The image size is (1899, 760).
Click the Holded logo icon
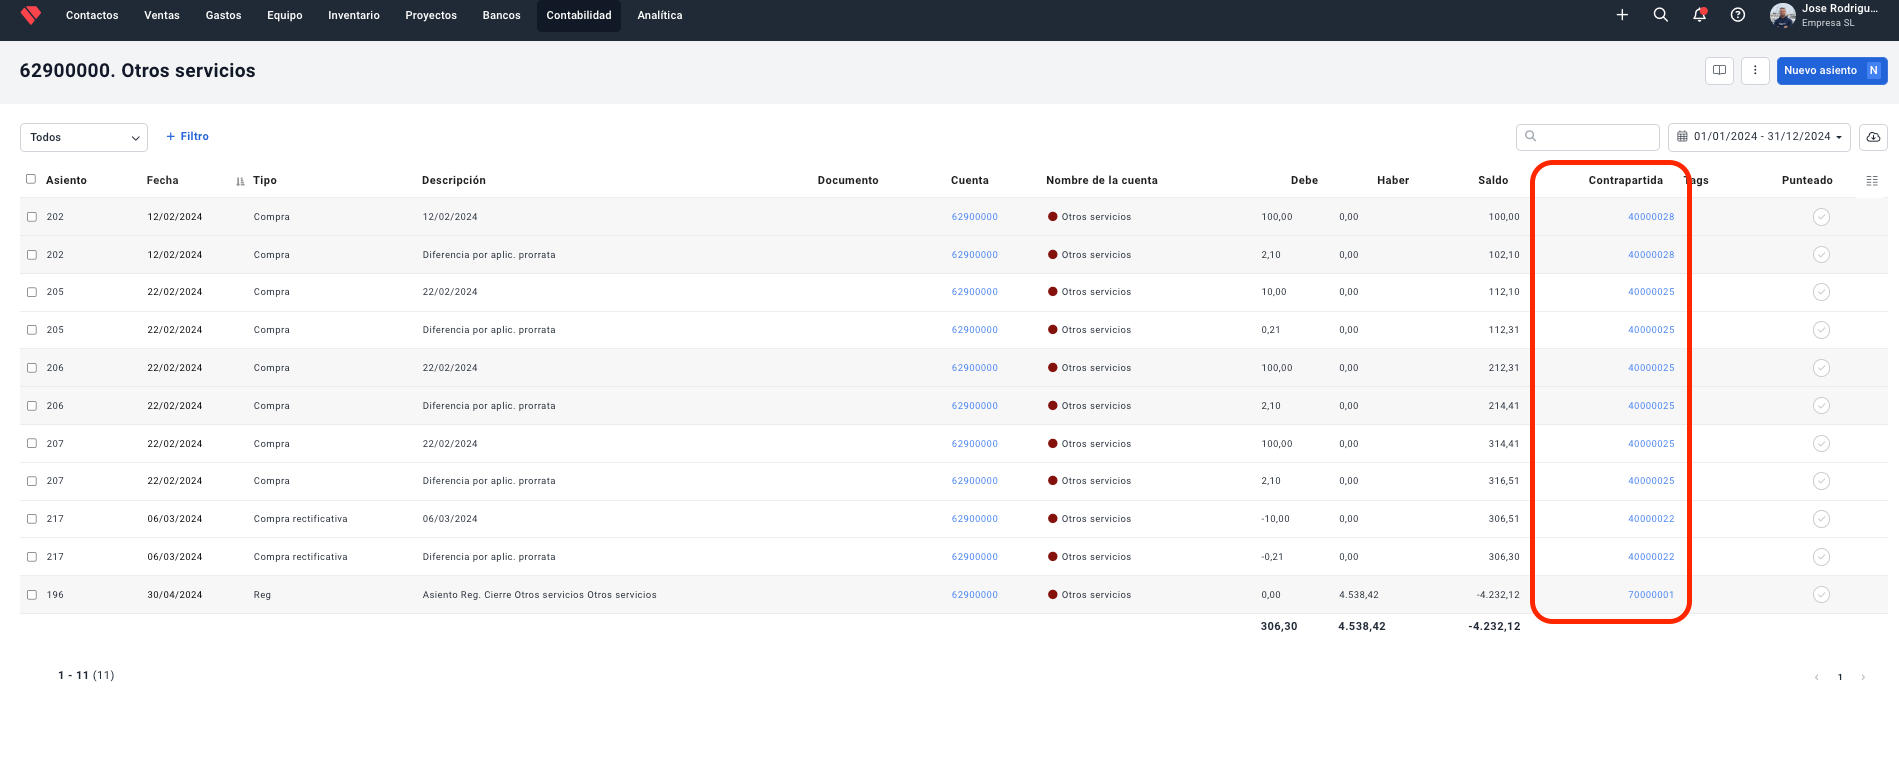coord(30,15)
